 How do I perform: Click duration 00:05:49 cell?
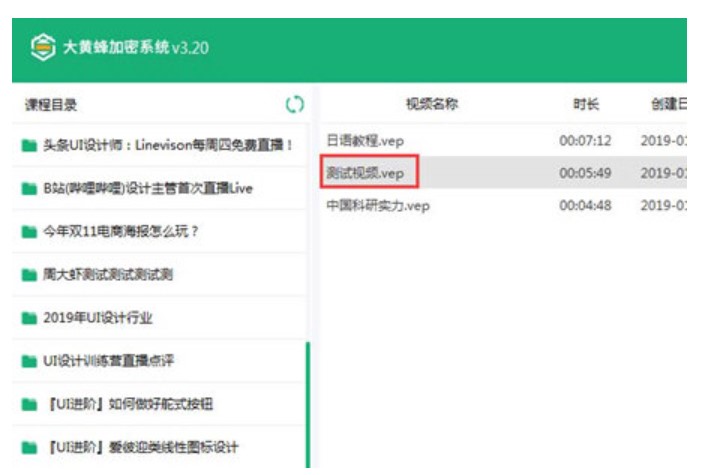point(585,173)
